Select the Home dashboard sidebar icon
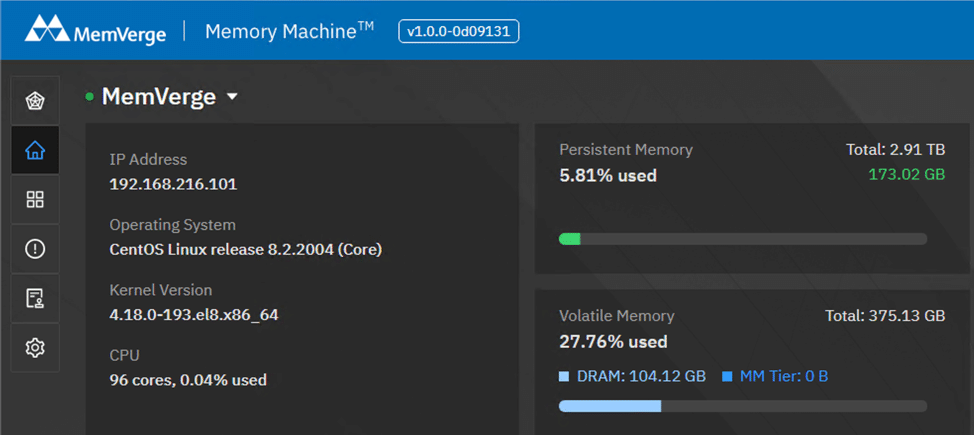Viewport: 974px width, 435px height. 35,150
